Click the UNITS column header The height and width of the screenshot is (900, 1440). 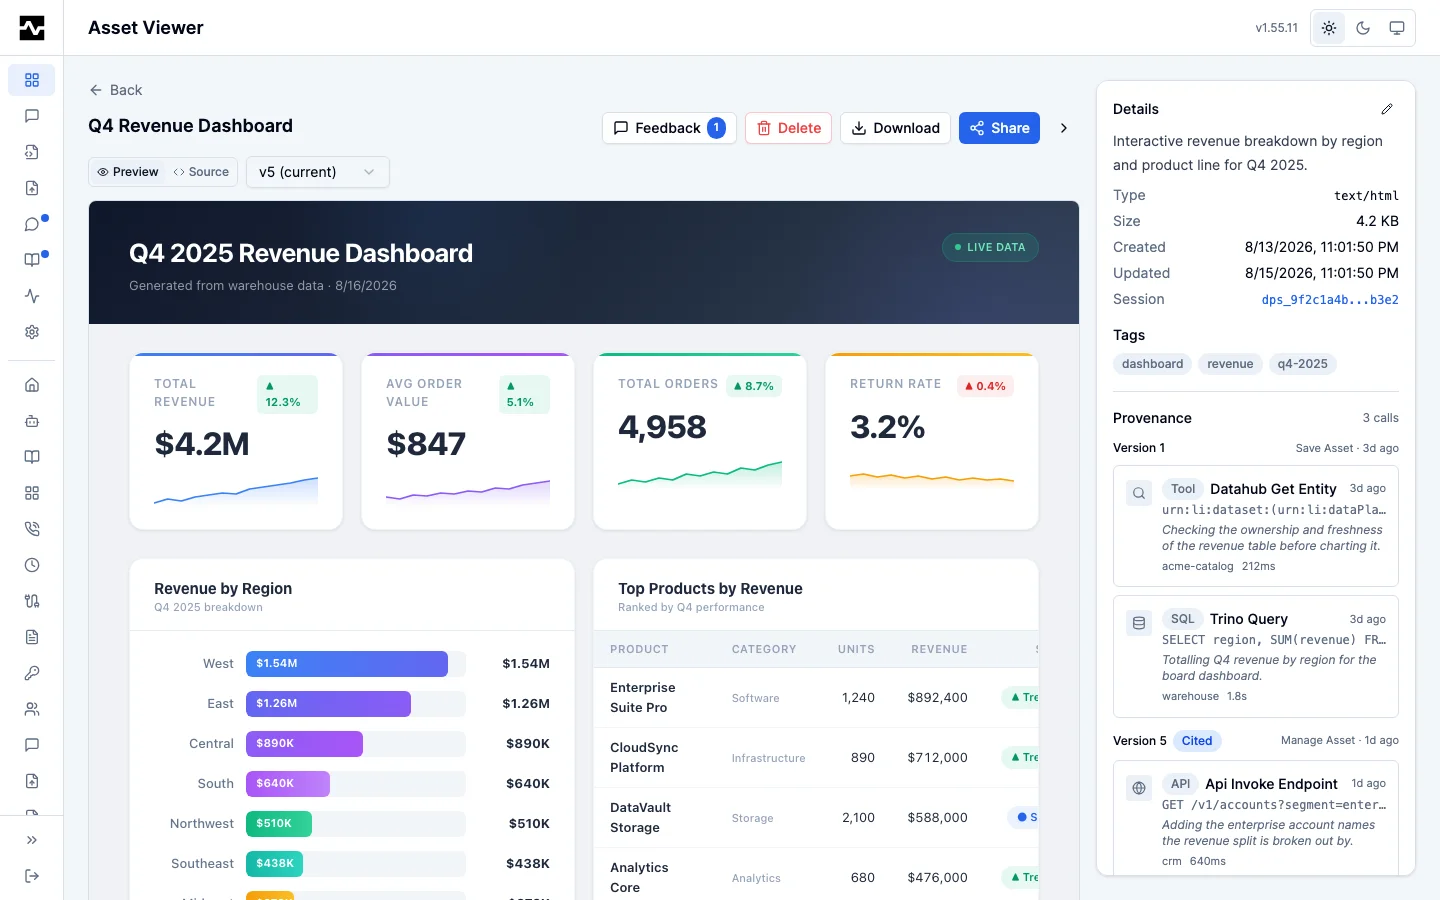pyautogui.click(x=856, y=649)
